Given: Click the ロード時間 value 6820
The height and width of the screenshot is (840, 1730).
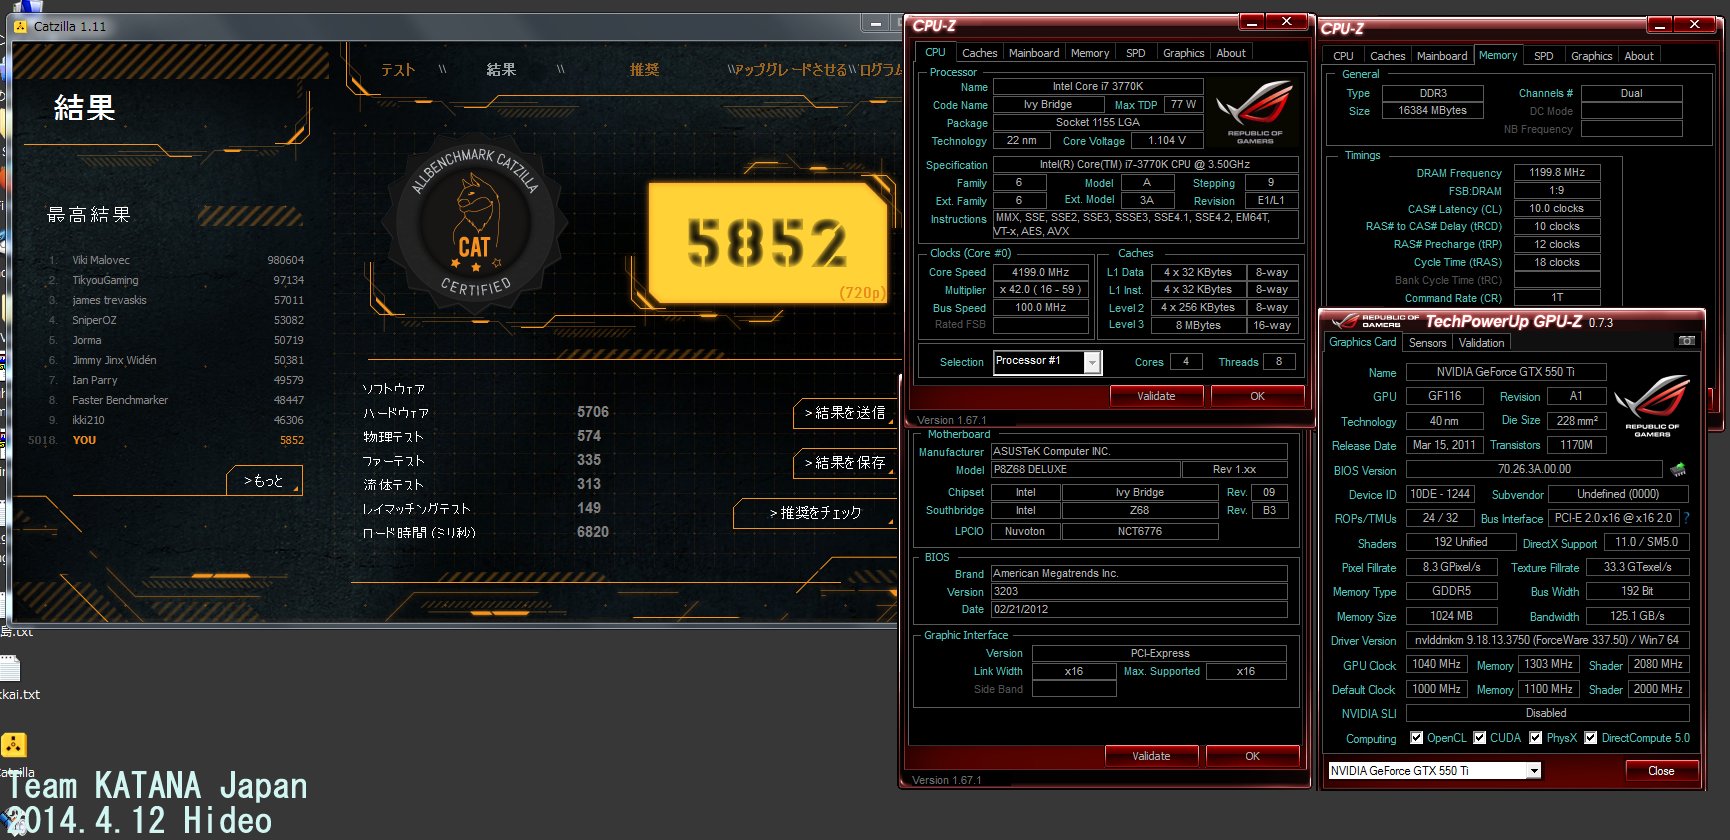Looking at the screenshot, I should tap(592, 532).
